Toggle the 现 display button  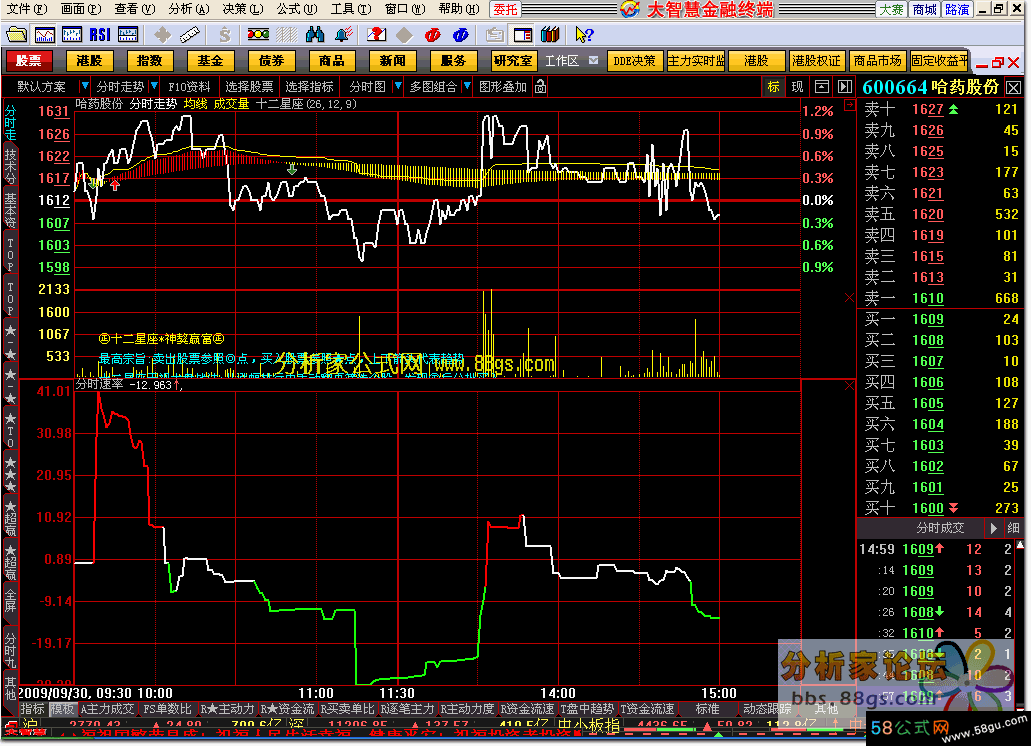[x=797, y=87]
